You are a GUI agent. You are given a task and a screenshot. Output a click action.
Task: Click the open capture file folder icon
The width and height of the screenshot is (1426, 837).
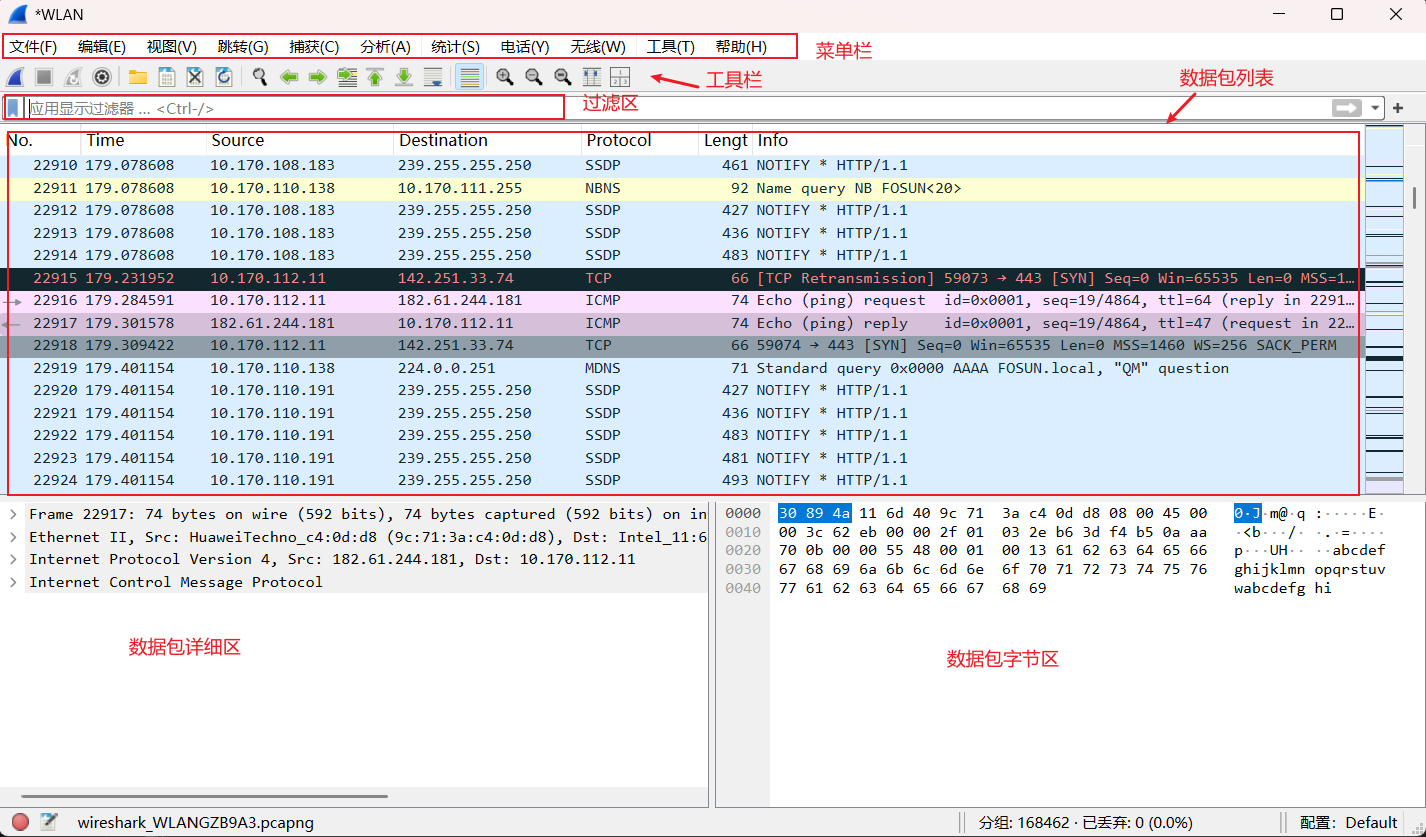(x=138, y=77)
